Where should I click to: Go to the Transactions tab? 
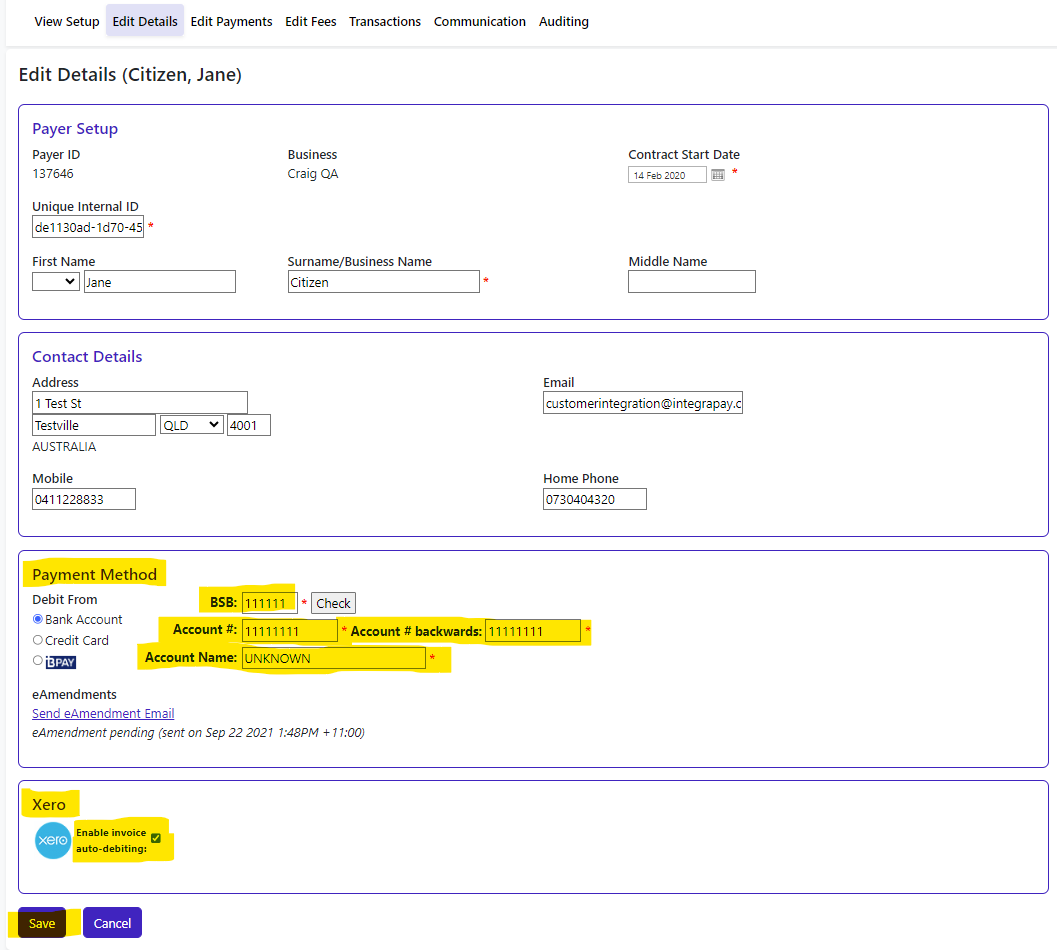coord(385,21)
